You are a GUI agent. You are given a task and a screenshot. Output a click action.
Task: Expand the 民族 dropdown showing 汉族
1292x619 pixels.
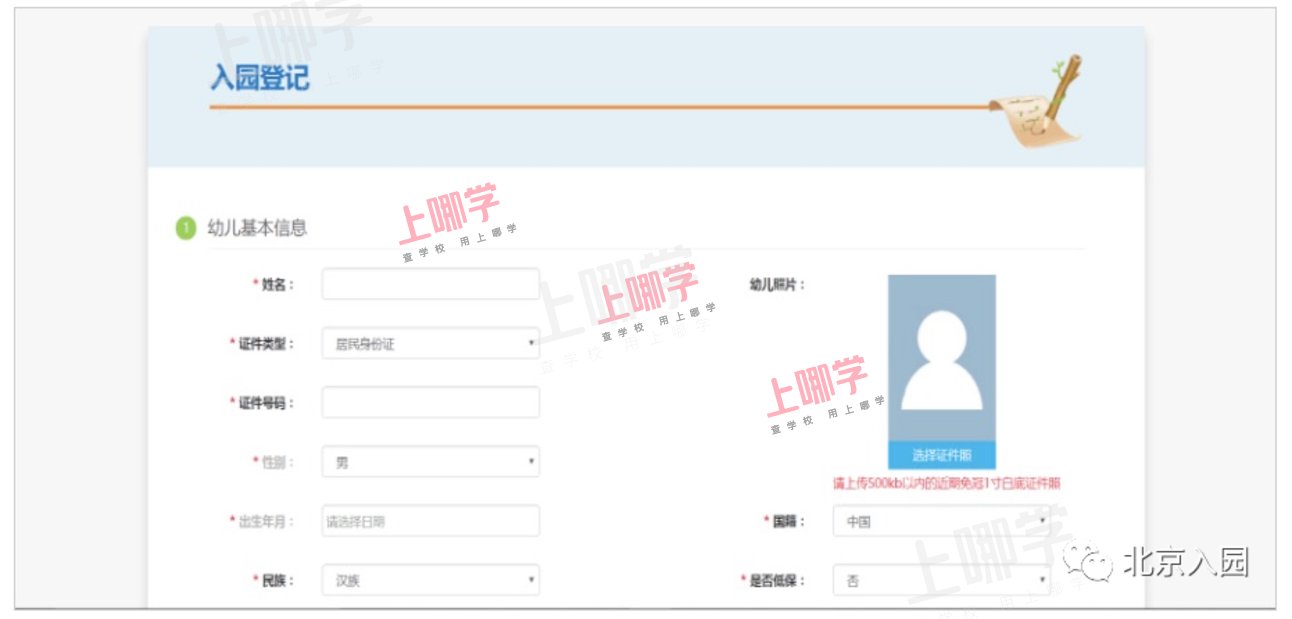(x=430, y=580)
